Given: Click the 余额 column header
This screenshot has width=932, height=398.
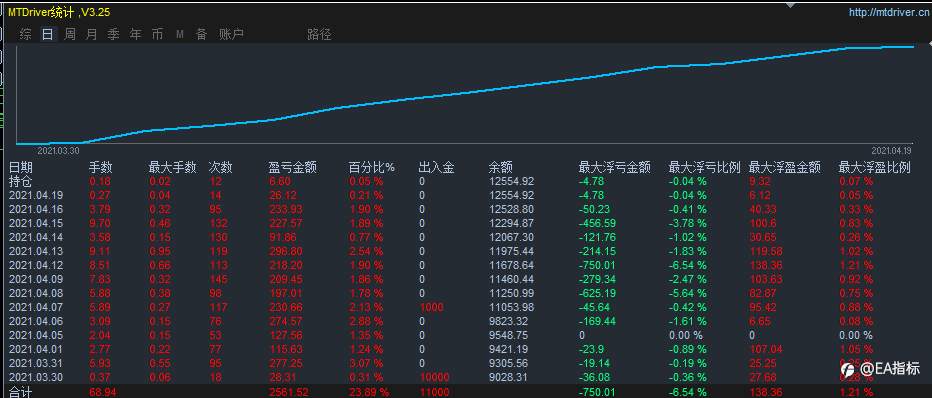Looking at the screenshot, I should (500, 168).
